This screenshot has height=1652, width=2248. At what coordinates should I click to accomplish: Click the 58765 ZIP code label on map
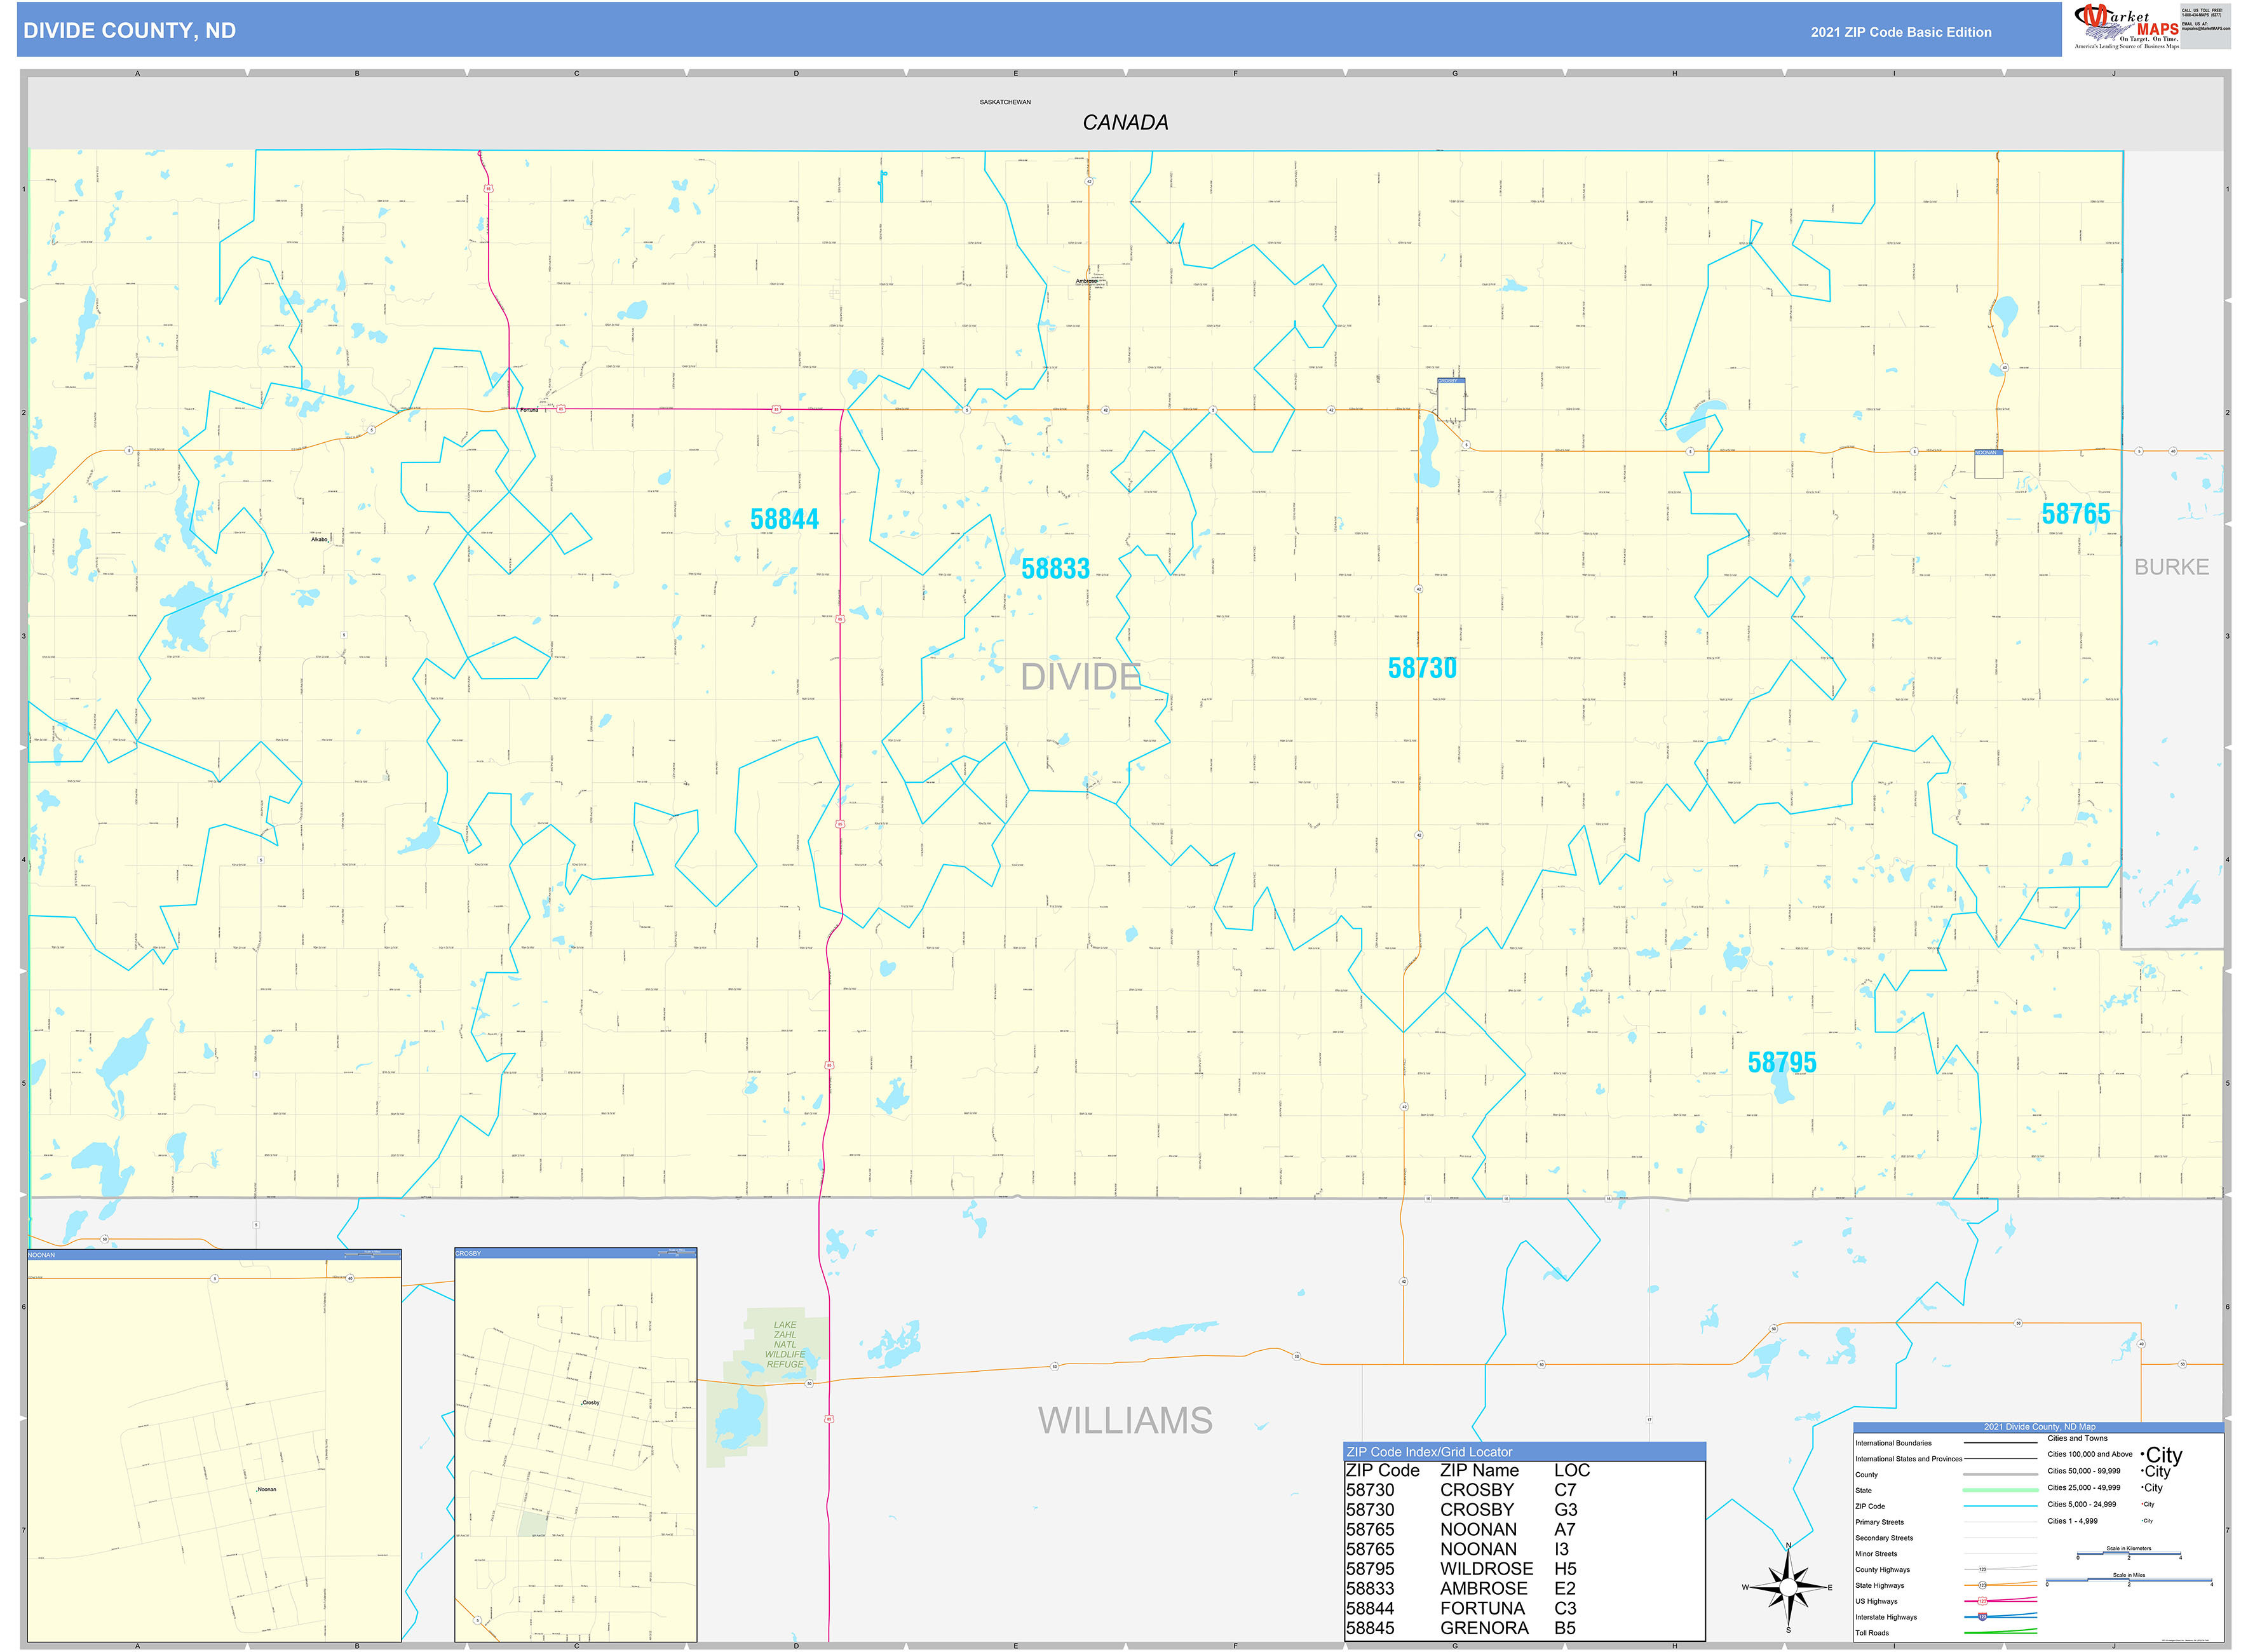pyautogui.click(x=2075, y=514)
